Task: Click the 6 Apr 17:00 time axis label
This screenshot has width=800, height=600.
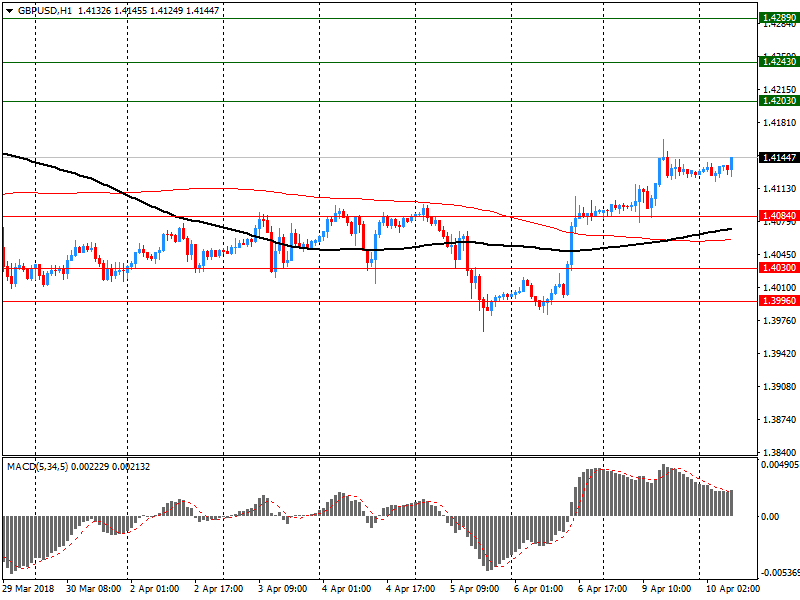Action: point(603,589)
